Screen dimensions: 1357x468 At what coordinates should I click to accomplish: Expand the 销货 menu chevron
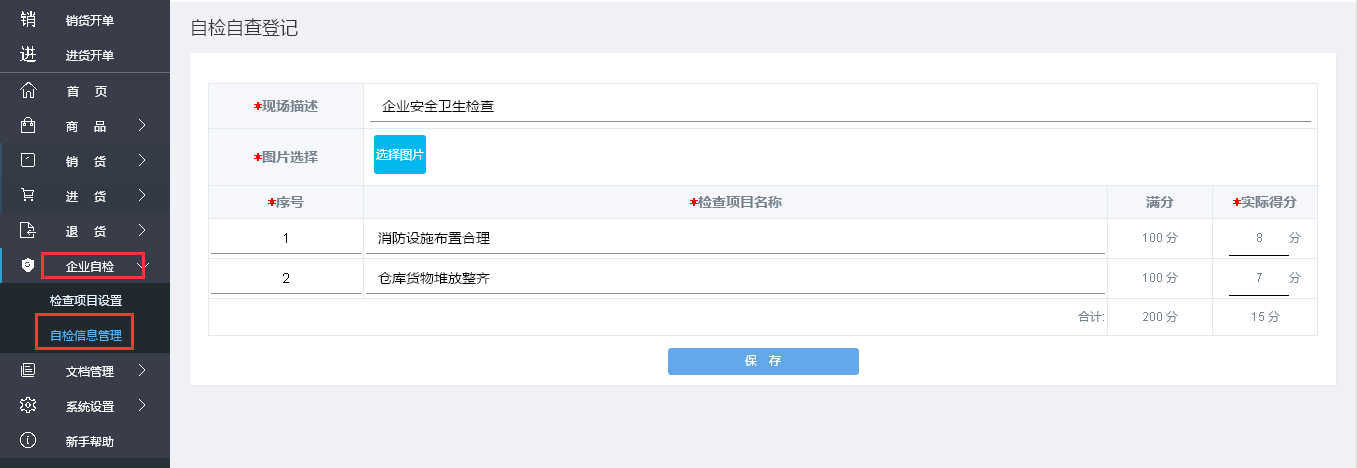(142, 160)
